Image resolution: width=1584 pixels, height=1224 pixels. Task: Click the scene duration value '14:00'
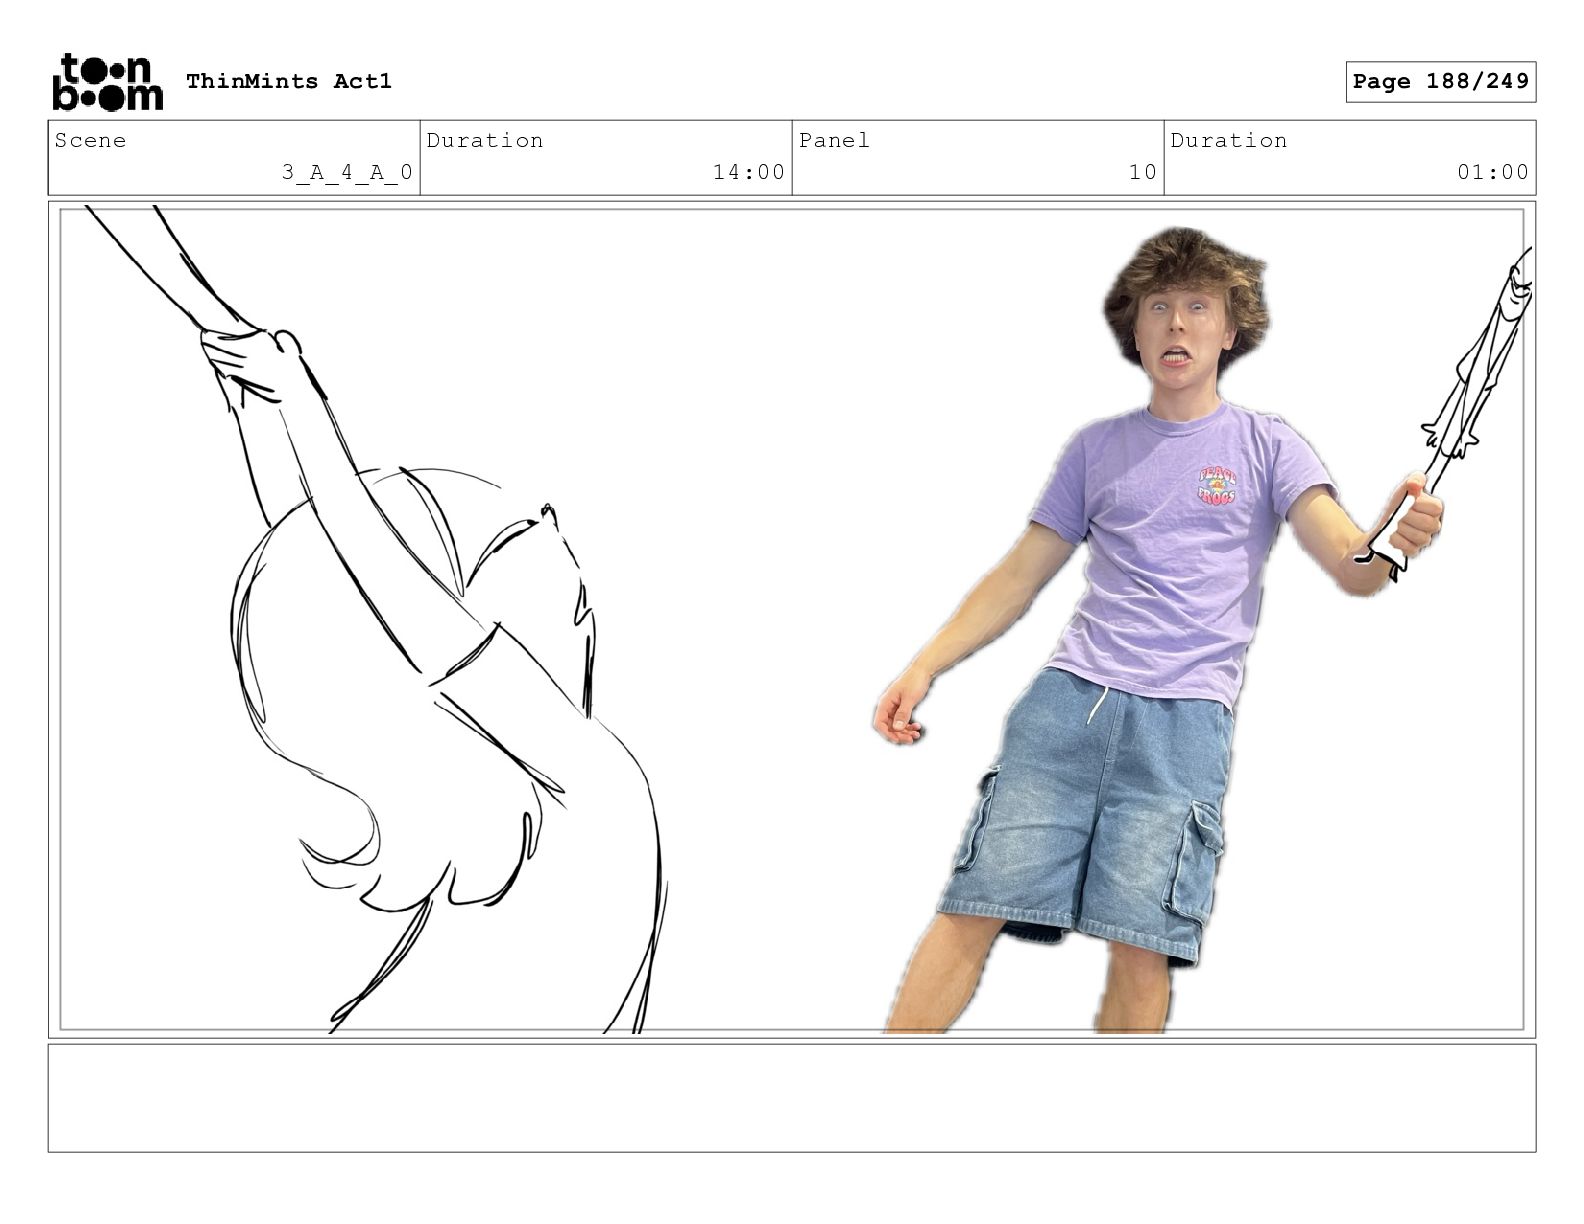[749, 172]
